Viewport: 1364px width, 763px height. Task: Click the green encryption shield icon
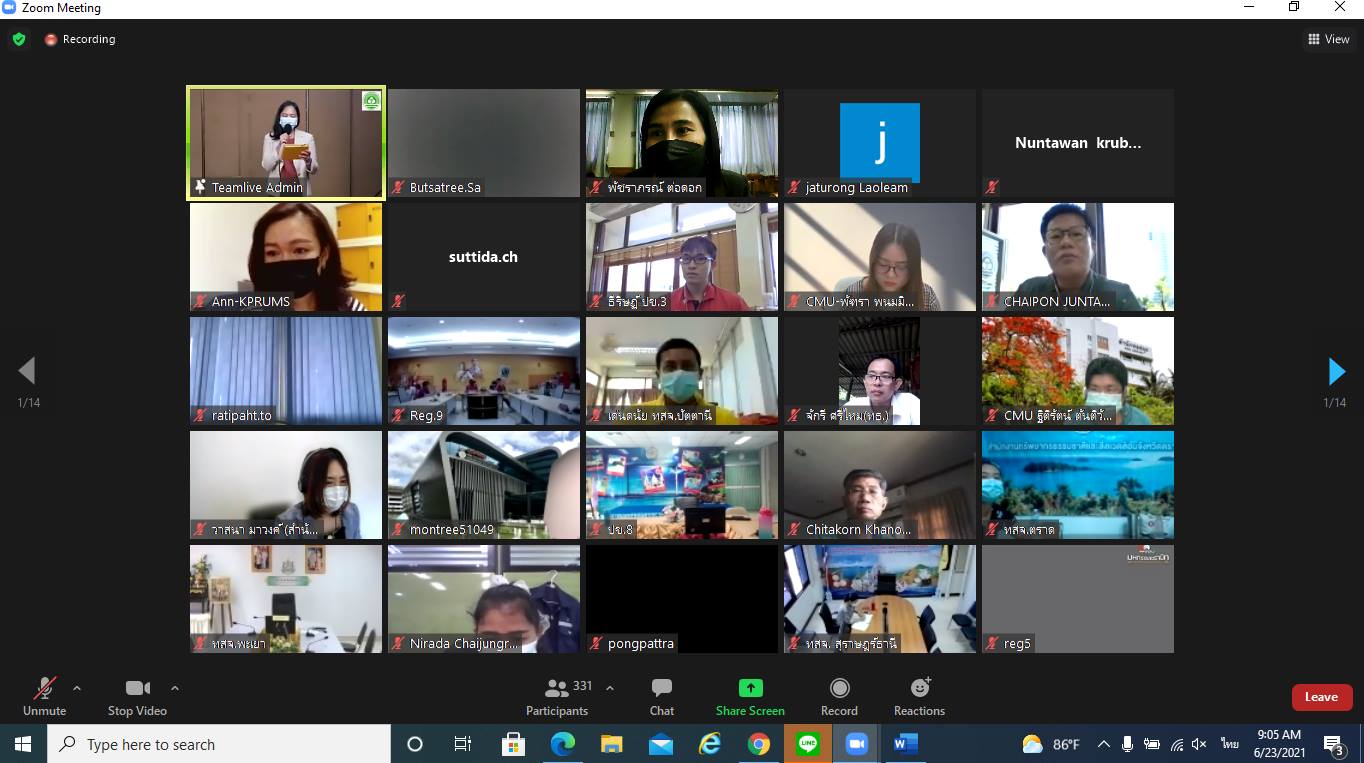point(19,39)
